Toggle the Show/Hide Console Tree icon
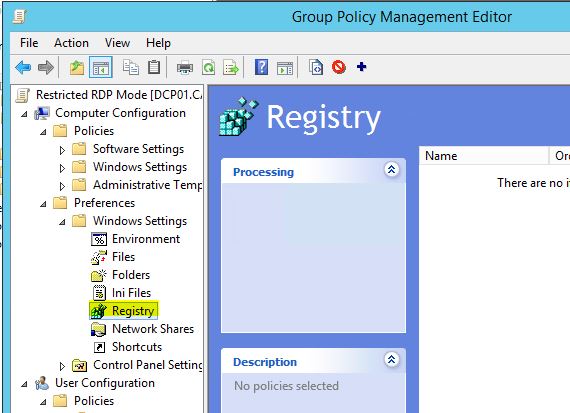The image size is (570, 413). pyautogui.click(x=101, y=67)
